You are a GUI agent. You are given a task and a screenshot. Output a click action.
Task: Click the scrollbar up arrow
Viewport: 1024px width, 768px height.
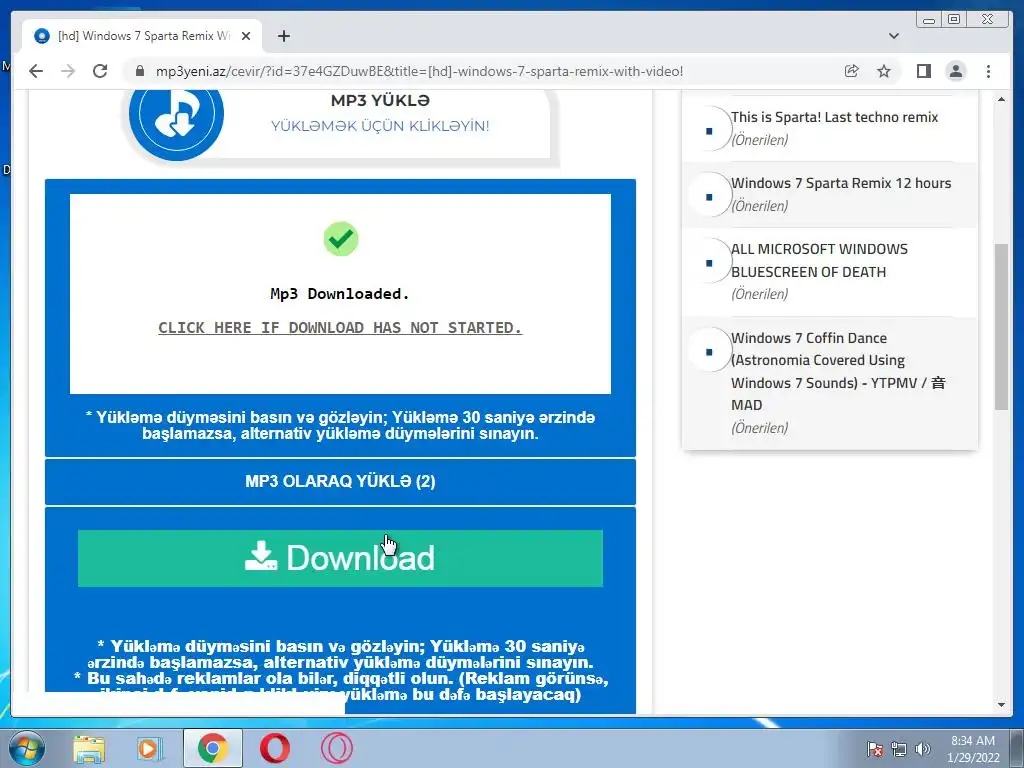tap(1001, 99)
